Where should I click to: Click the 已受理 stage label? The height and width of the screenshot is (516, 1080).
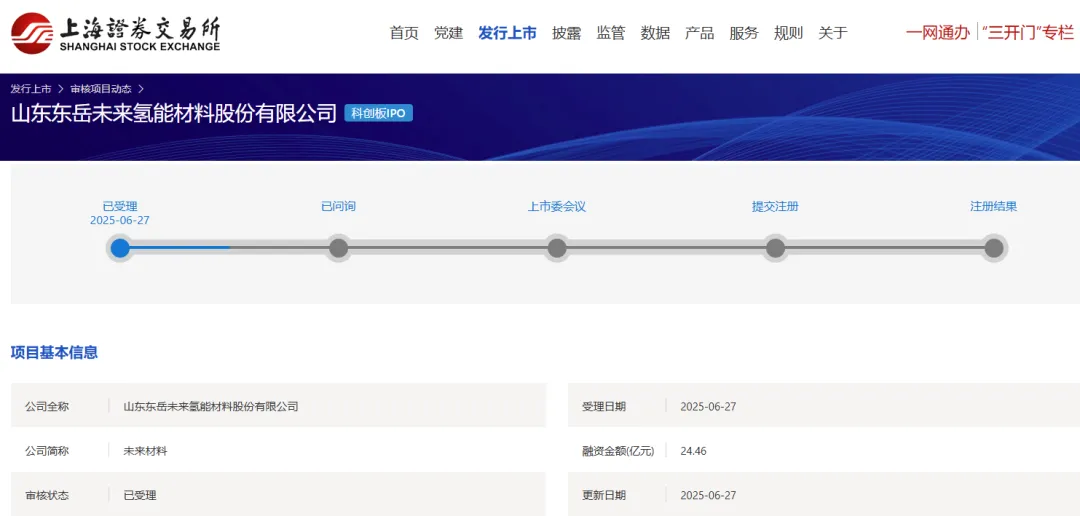click(x=120, y=206)
